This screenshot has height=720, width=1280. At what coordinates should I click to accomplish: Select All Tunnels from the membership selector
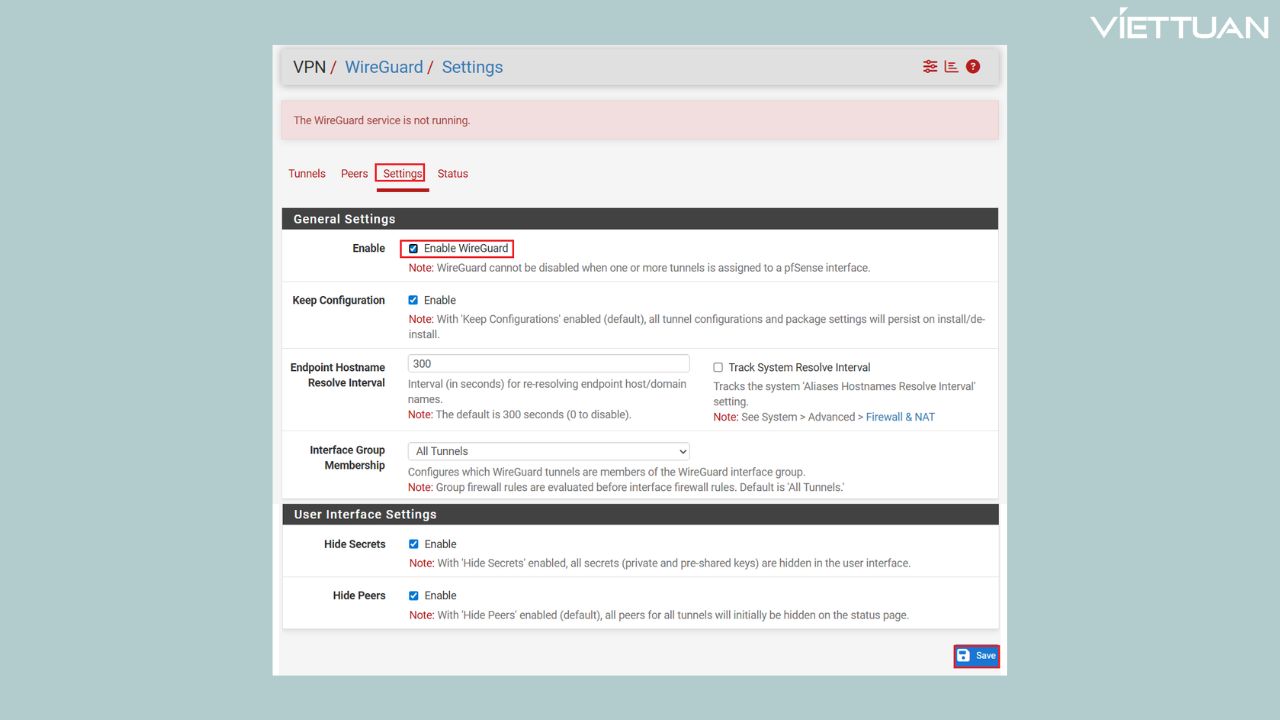click(548, 450)
